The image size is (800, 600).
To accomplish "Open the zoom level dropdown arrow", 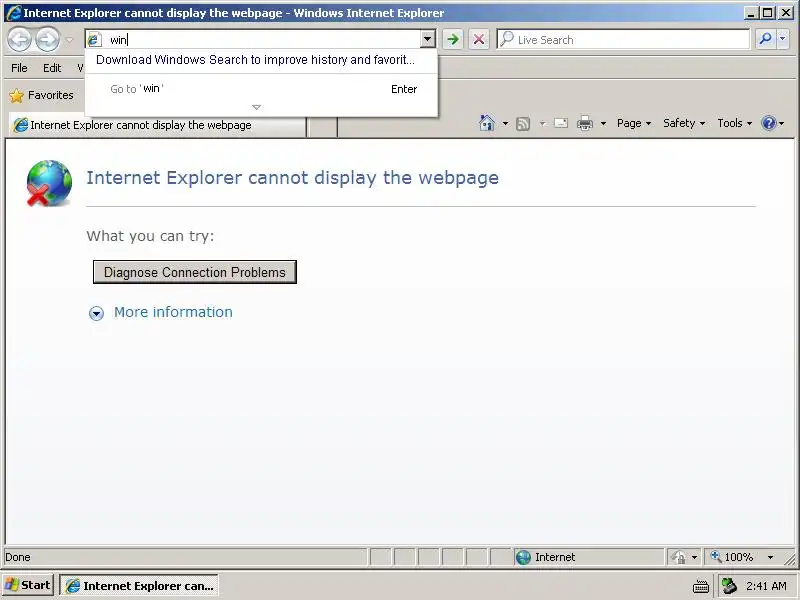I will [x=770, y=557].
